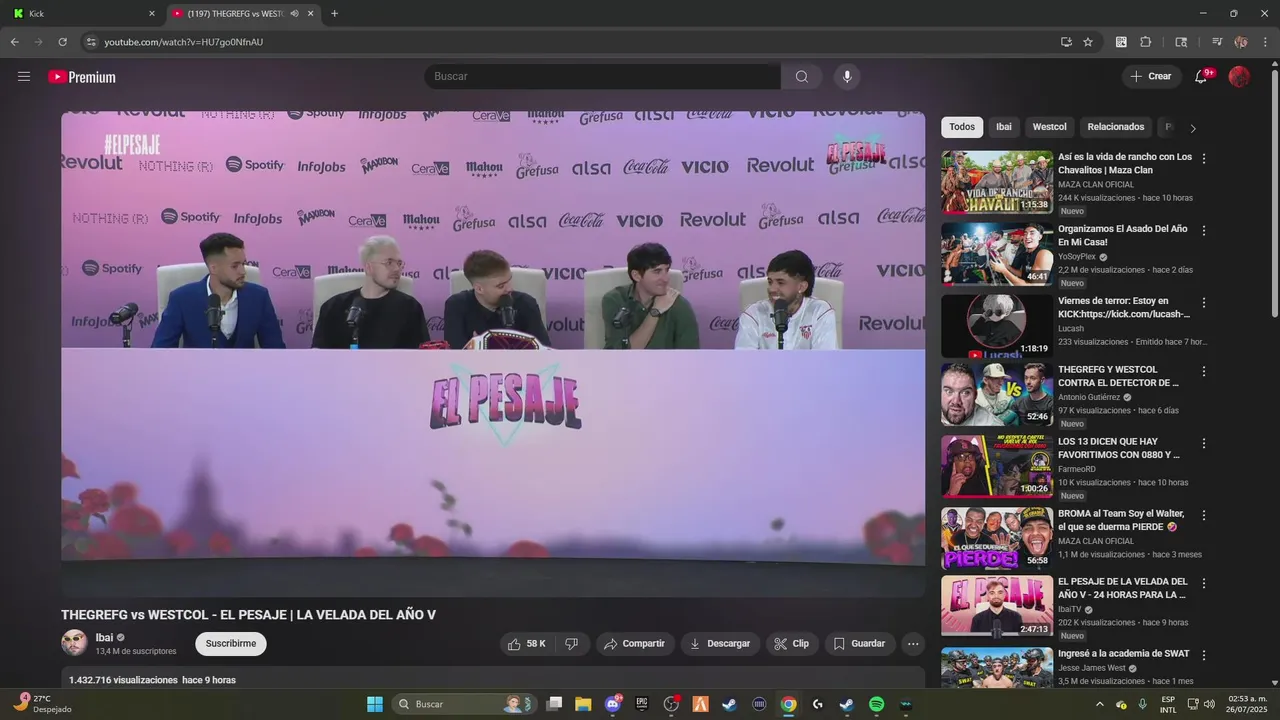1280x720 pixels.
Task: Open the Ibai channel avatar
Action: tap(74, 643)
